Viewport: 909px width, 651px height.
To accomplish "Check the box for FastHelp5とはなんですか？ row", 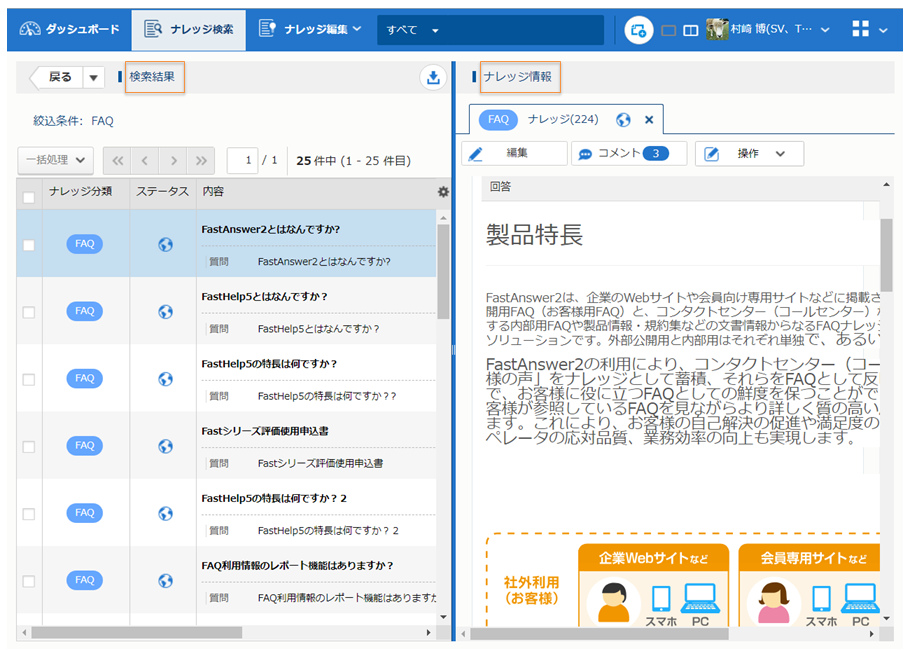I will (28, 312).
